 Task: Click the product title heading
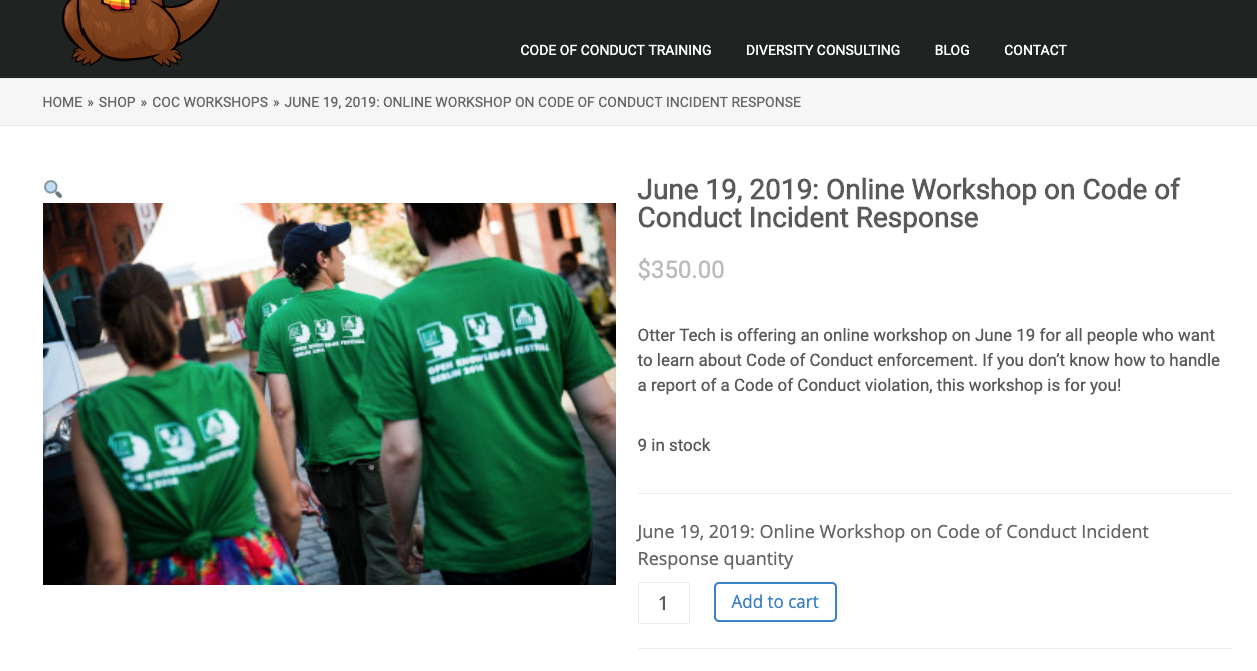pyautogui.click(x=908, y=203)
